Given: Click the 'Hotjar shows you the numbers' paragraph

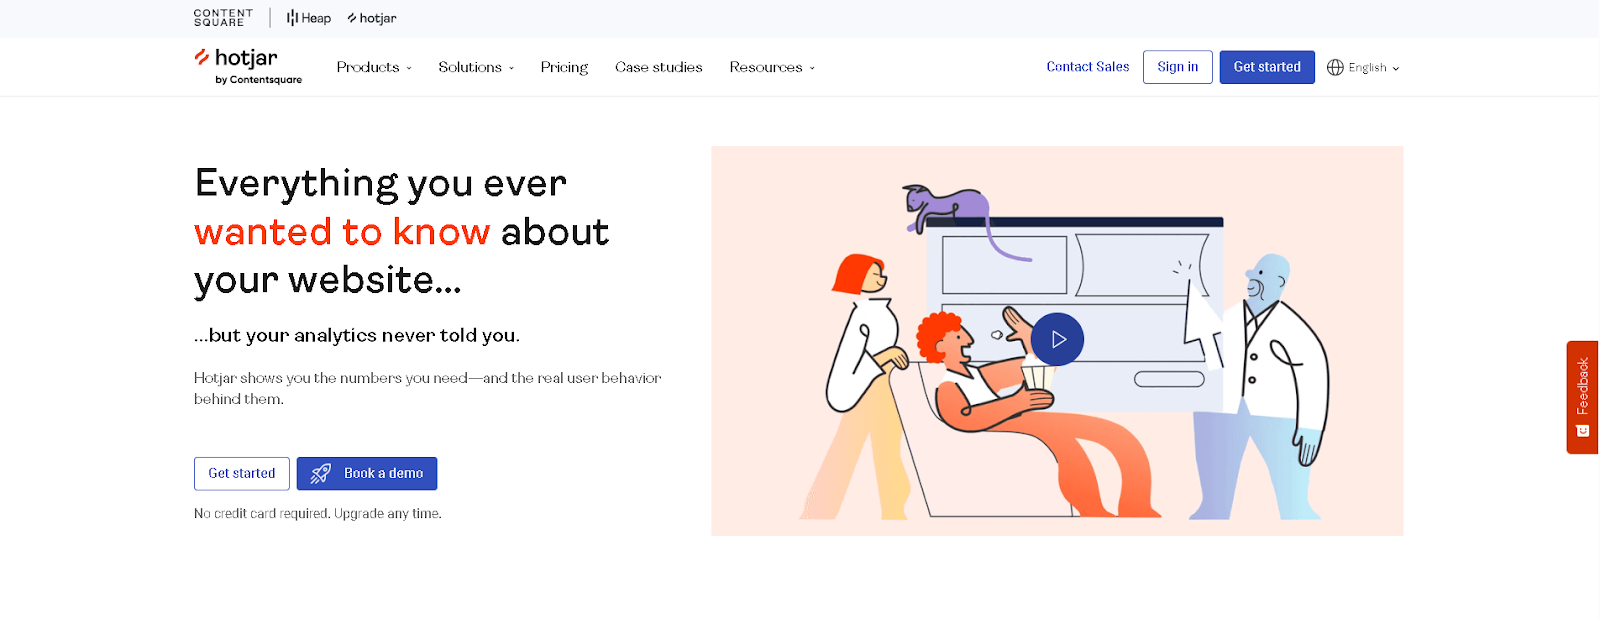Looking at the screenshot, I should click(427, 388).
